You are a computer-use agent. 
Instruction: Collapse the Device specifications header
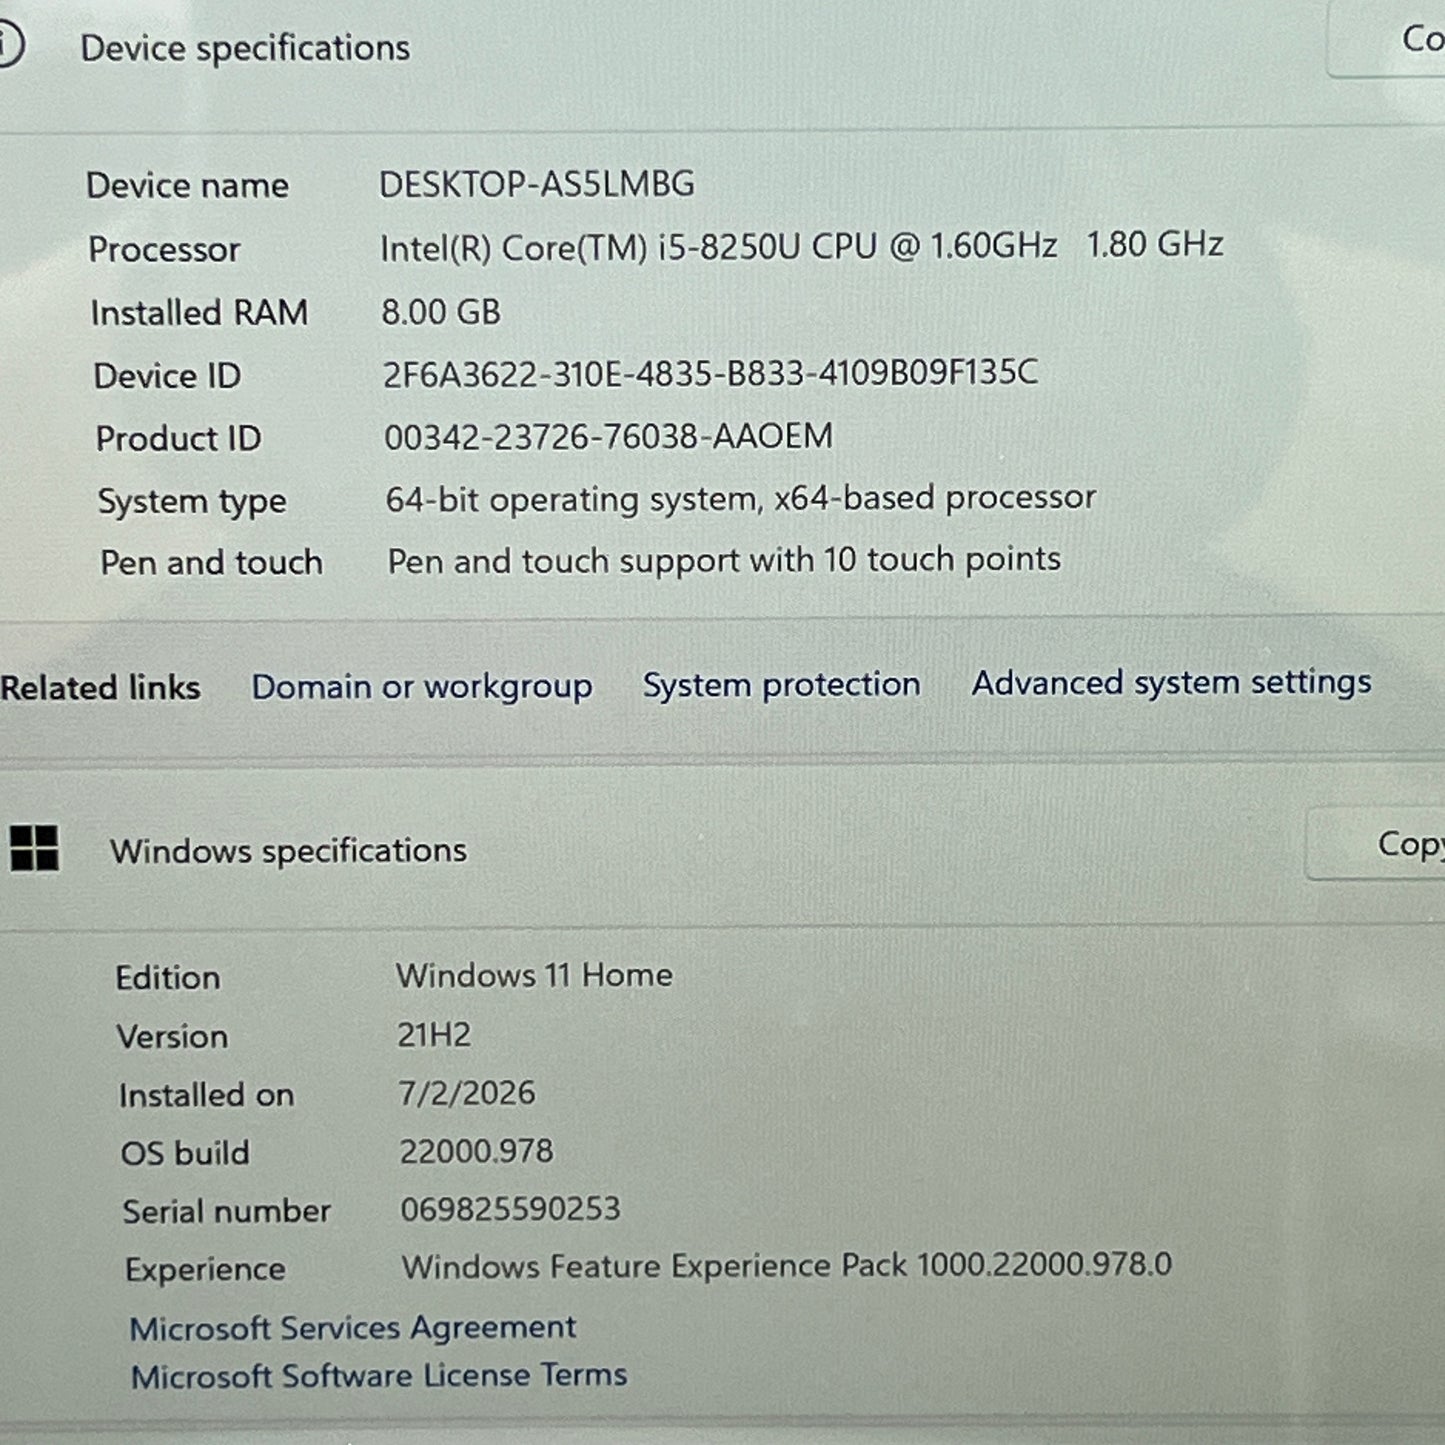(245, 48)
